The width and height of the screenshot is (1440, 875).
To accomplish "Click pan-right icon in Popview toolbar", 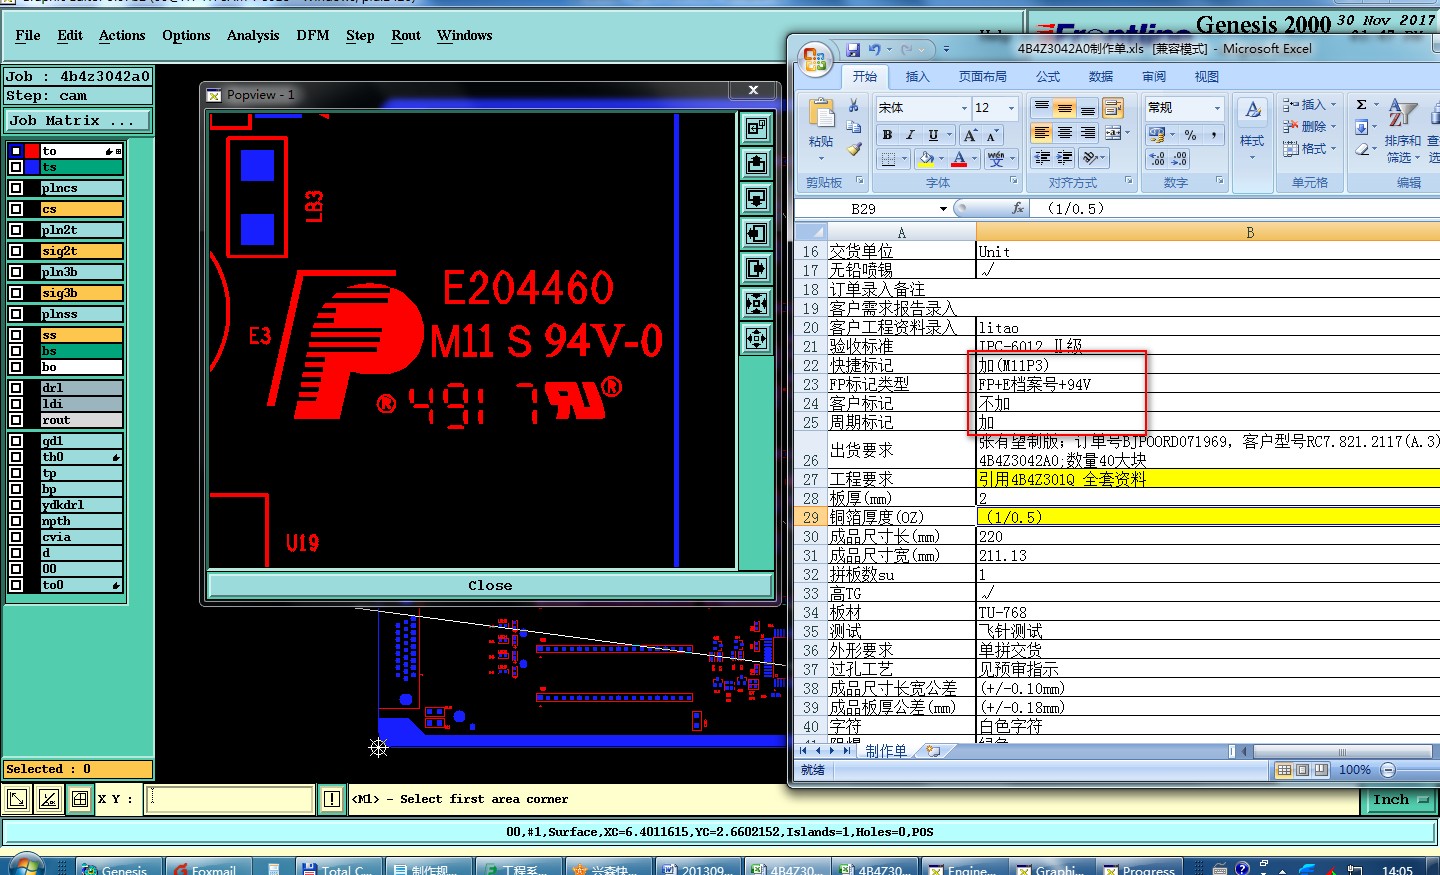I will coord(757,268).
